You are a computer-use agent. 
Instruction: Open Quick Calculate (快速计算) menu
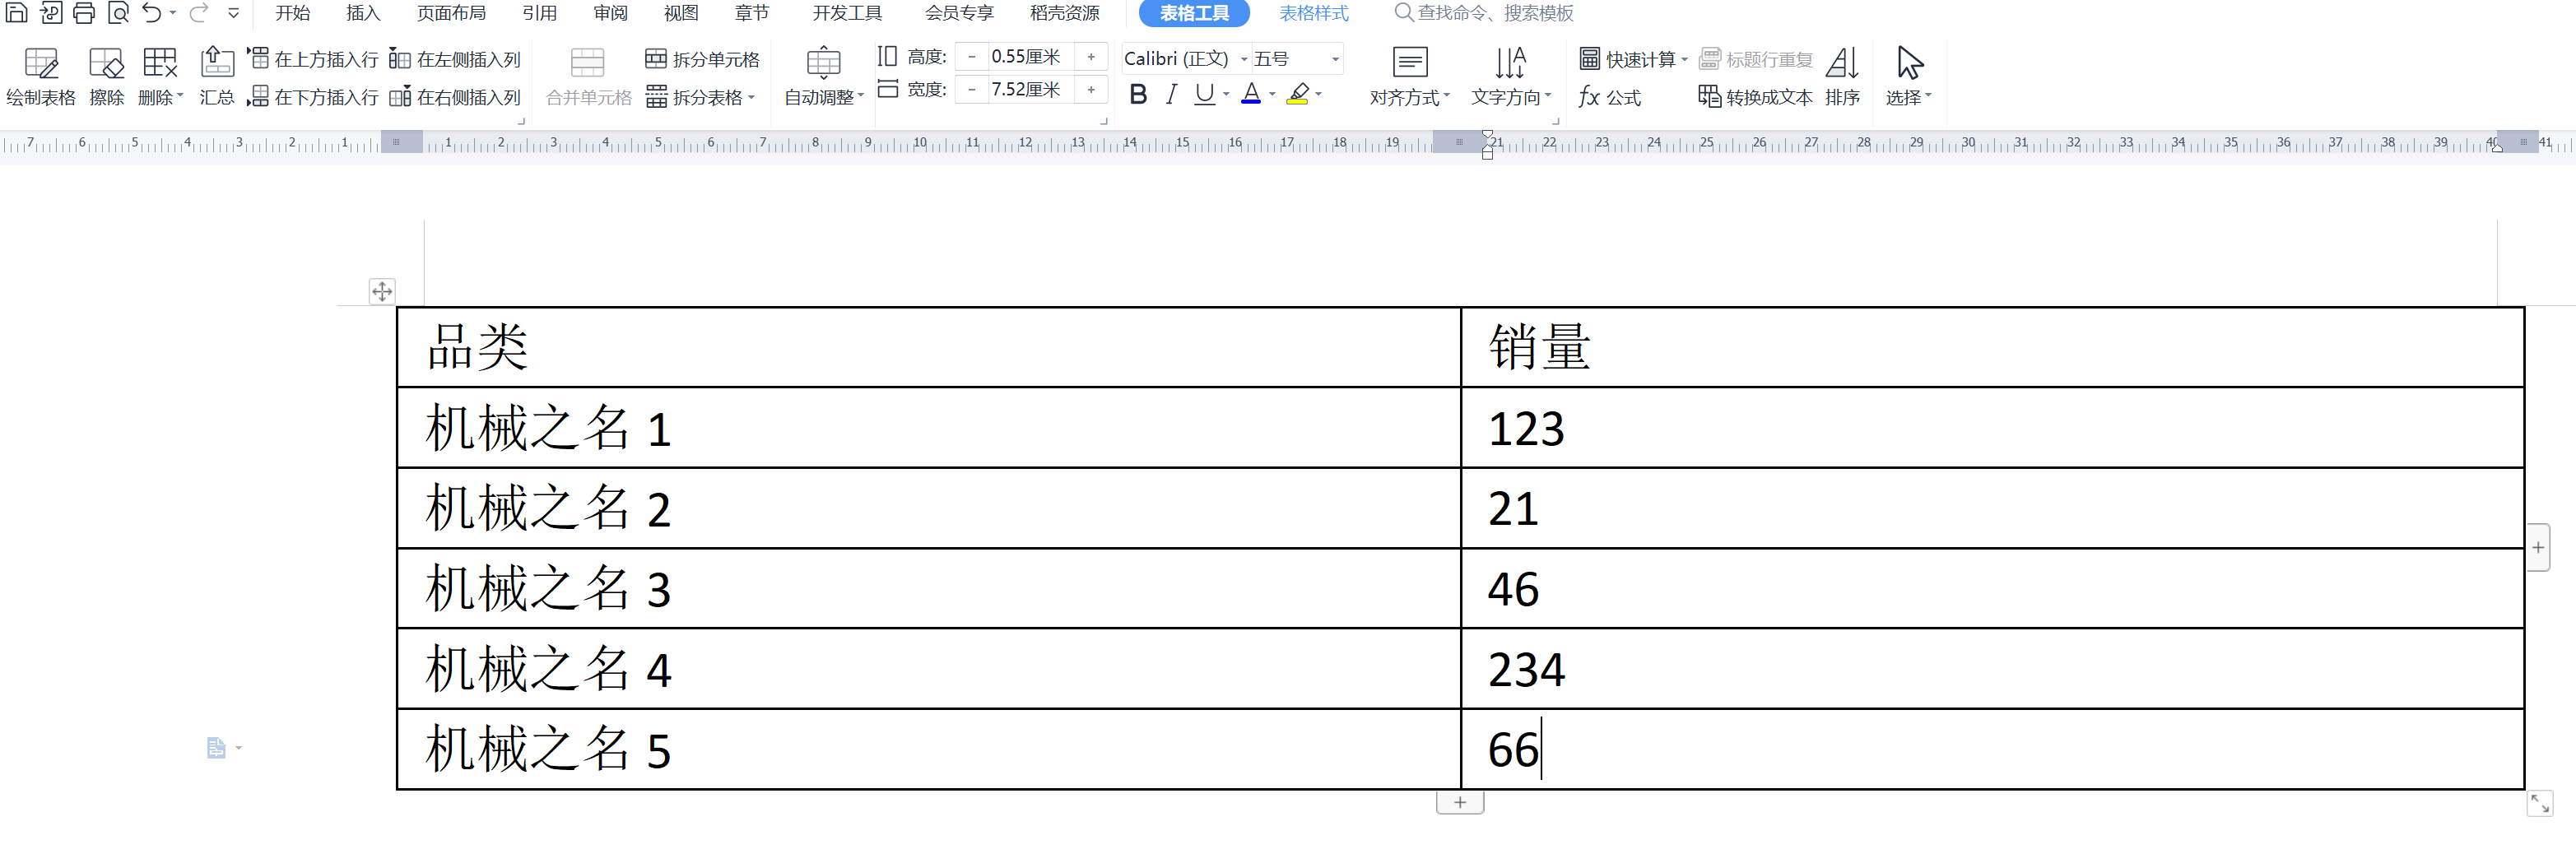(x=1633, y=59)
